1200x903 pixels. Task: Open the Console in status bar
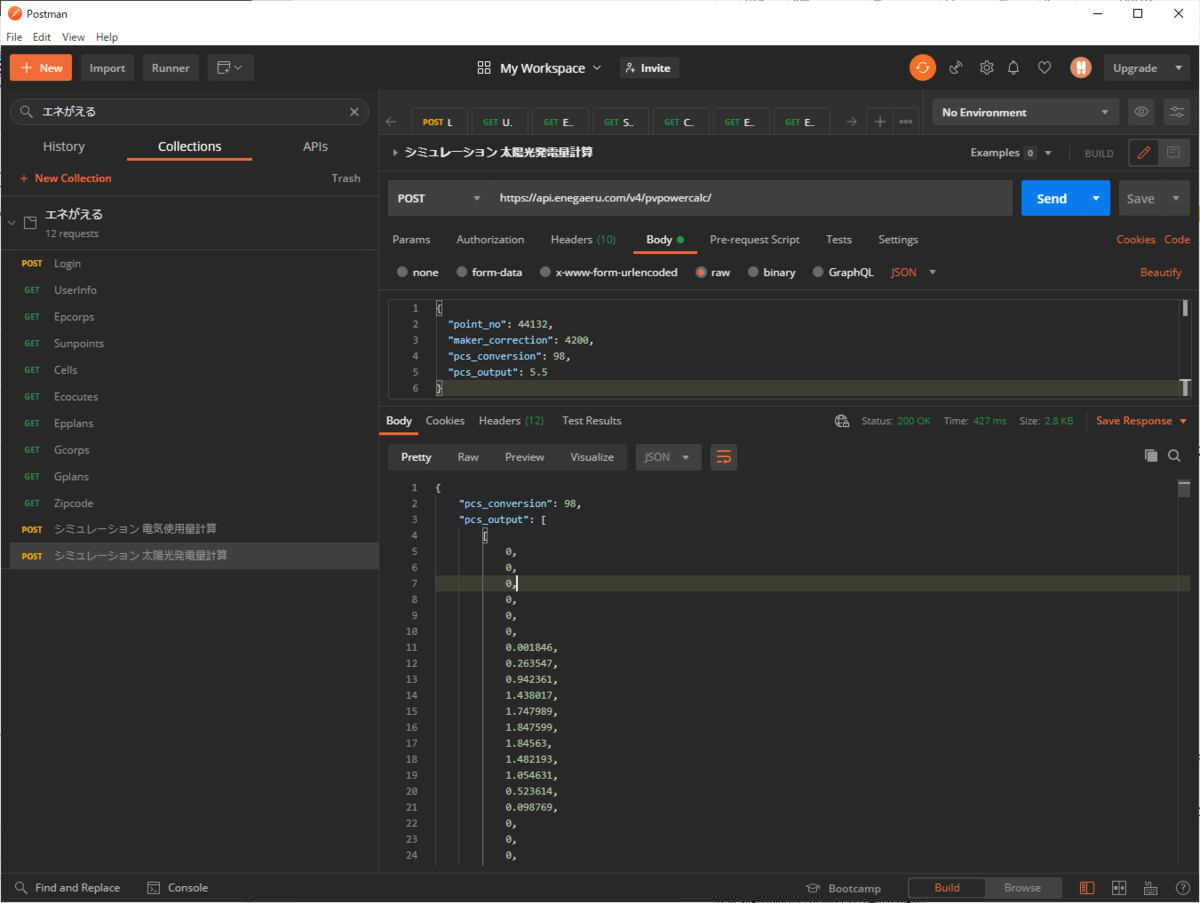tap(178, 888)
